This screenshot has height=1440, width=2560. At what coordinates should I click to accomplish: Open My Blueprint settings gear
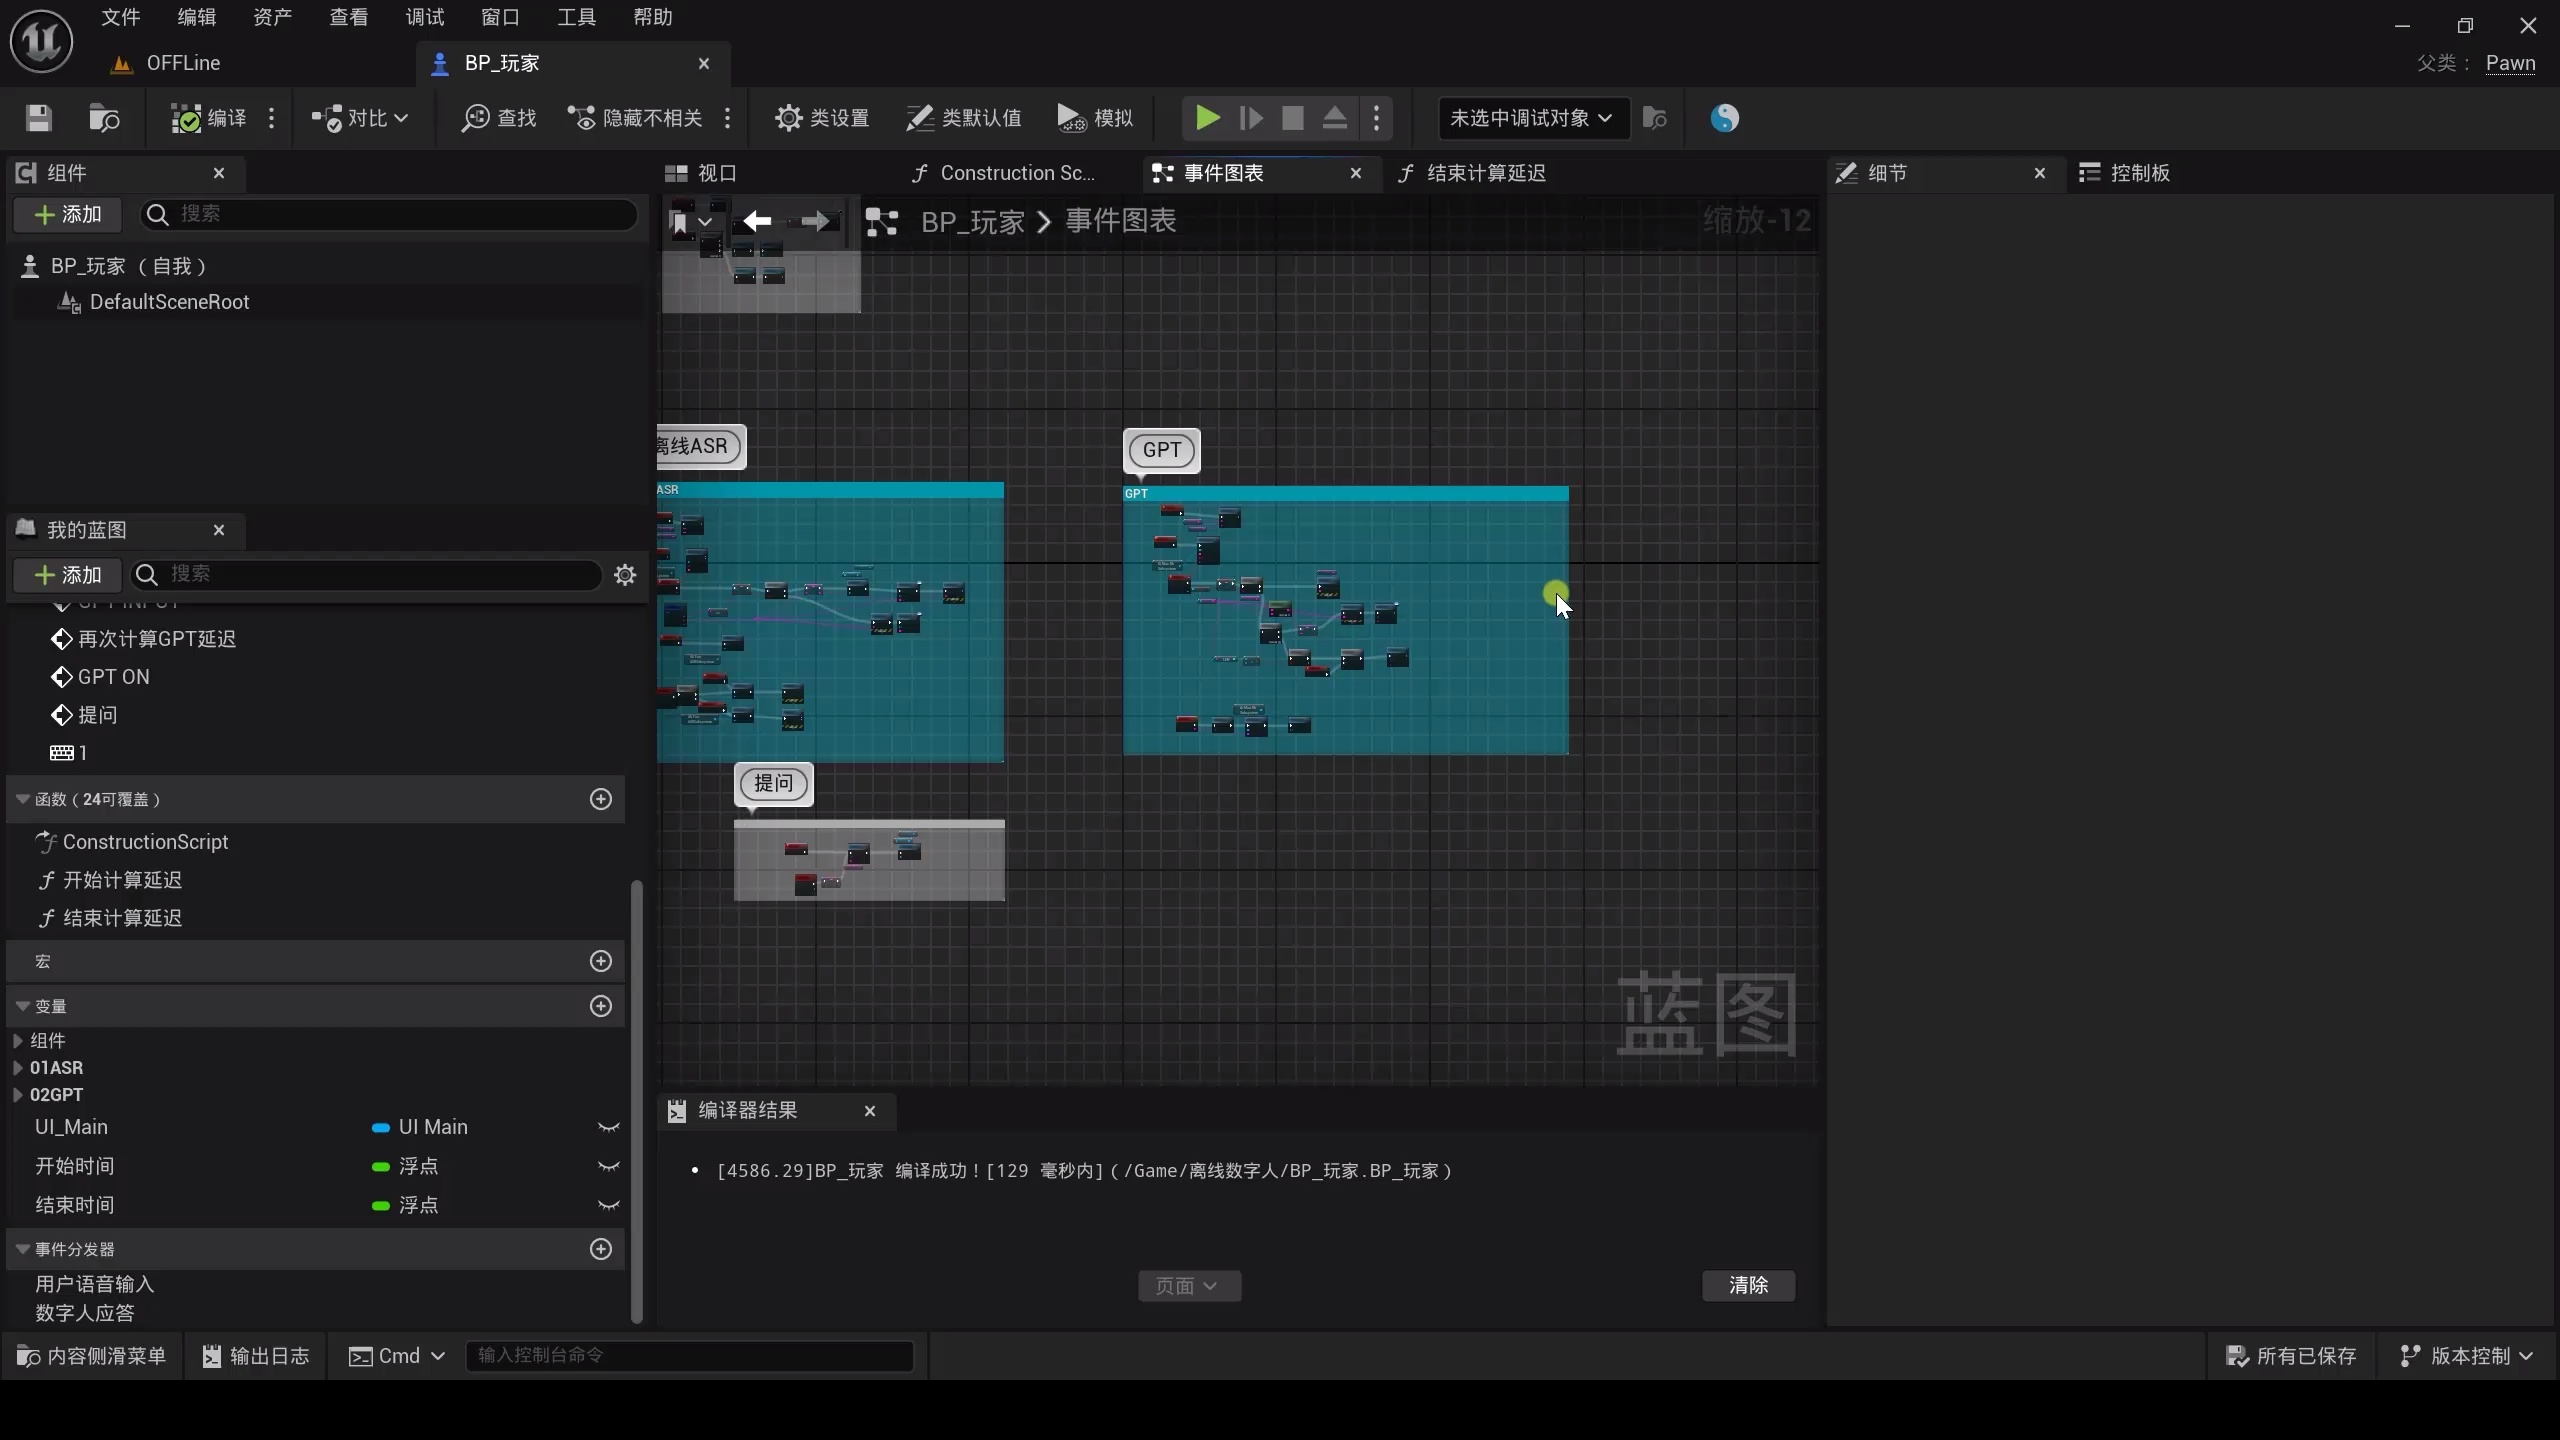point(625,575)
